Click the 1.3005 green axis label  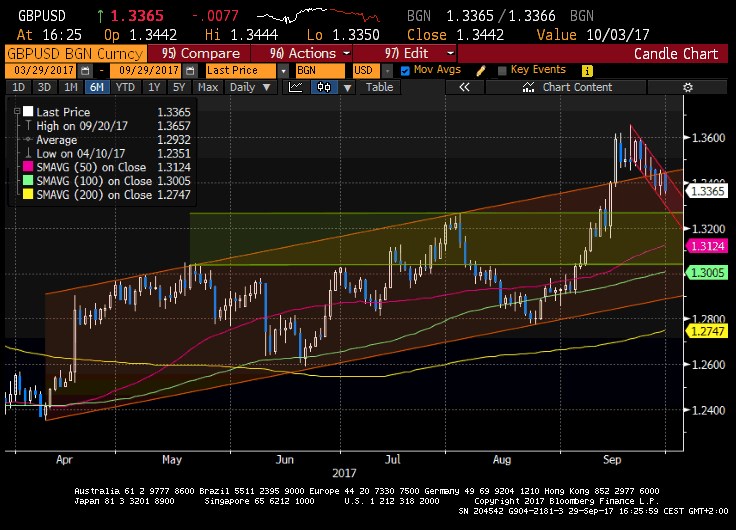[707, 273]
